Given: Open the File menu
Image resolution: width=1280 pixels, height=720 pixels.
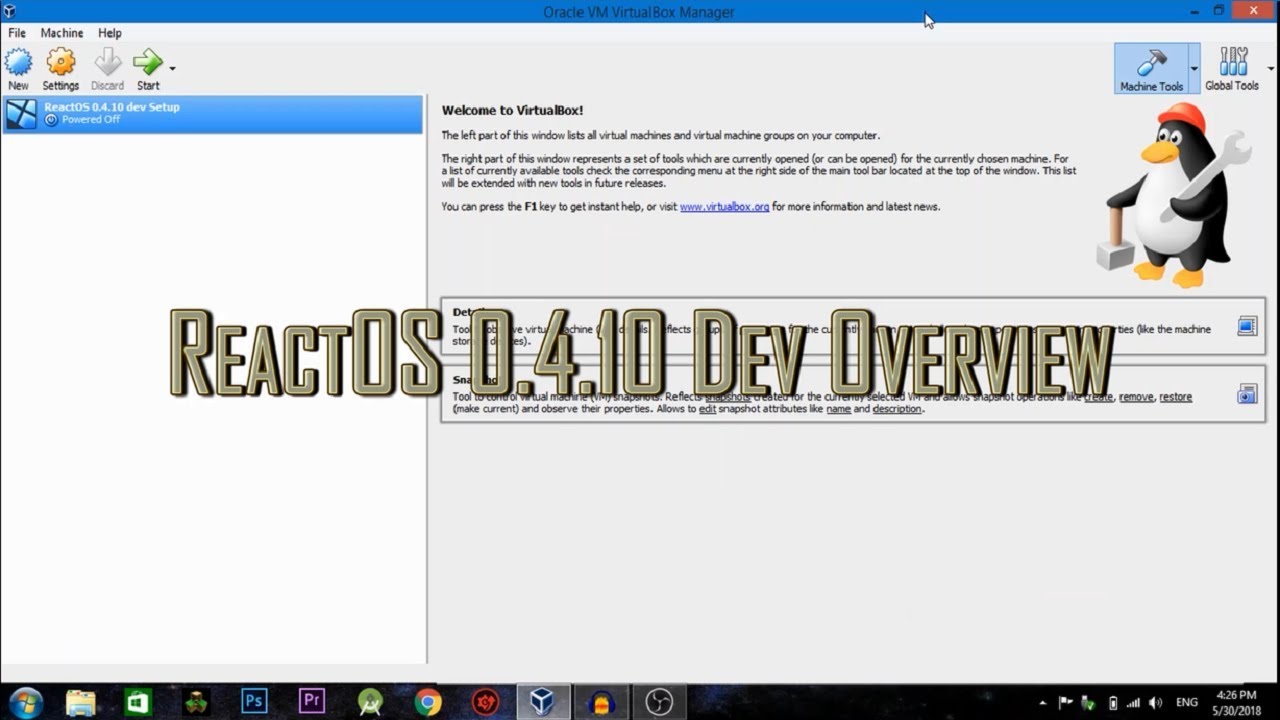Looking at the screenshot, I should 17,33.
